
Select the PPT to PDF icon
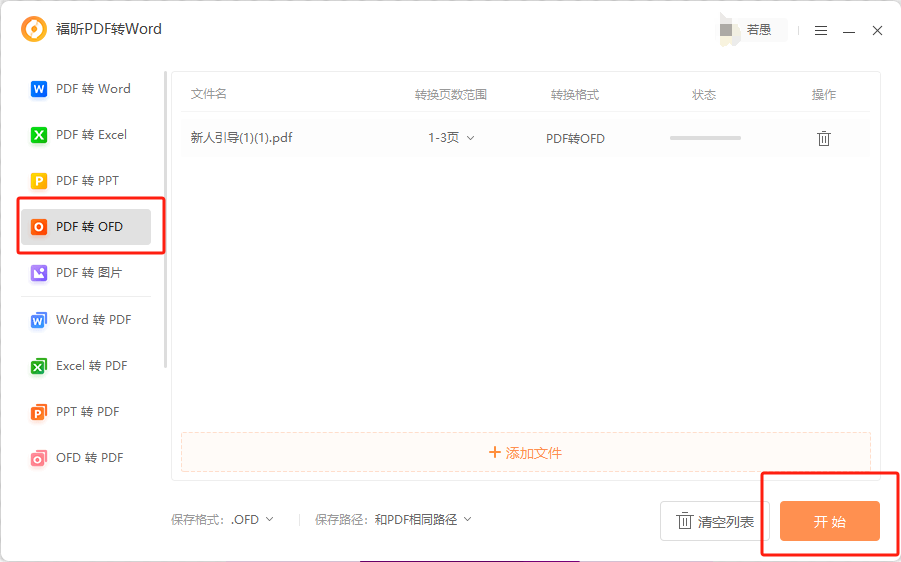pos(39,412)
